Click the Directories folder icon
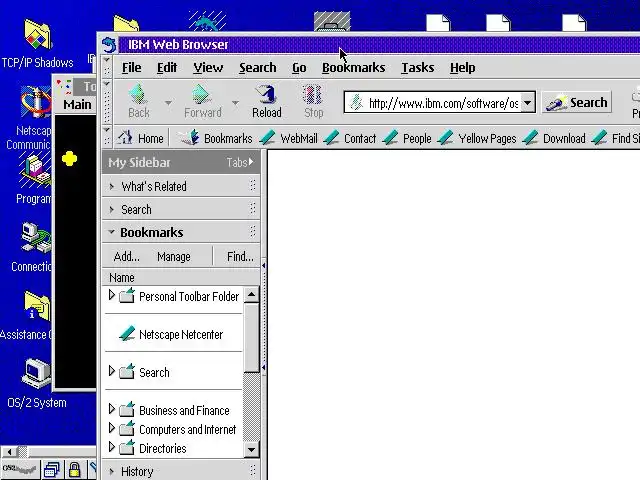 coord(127,447)
